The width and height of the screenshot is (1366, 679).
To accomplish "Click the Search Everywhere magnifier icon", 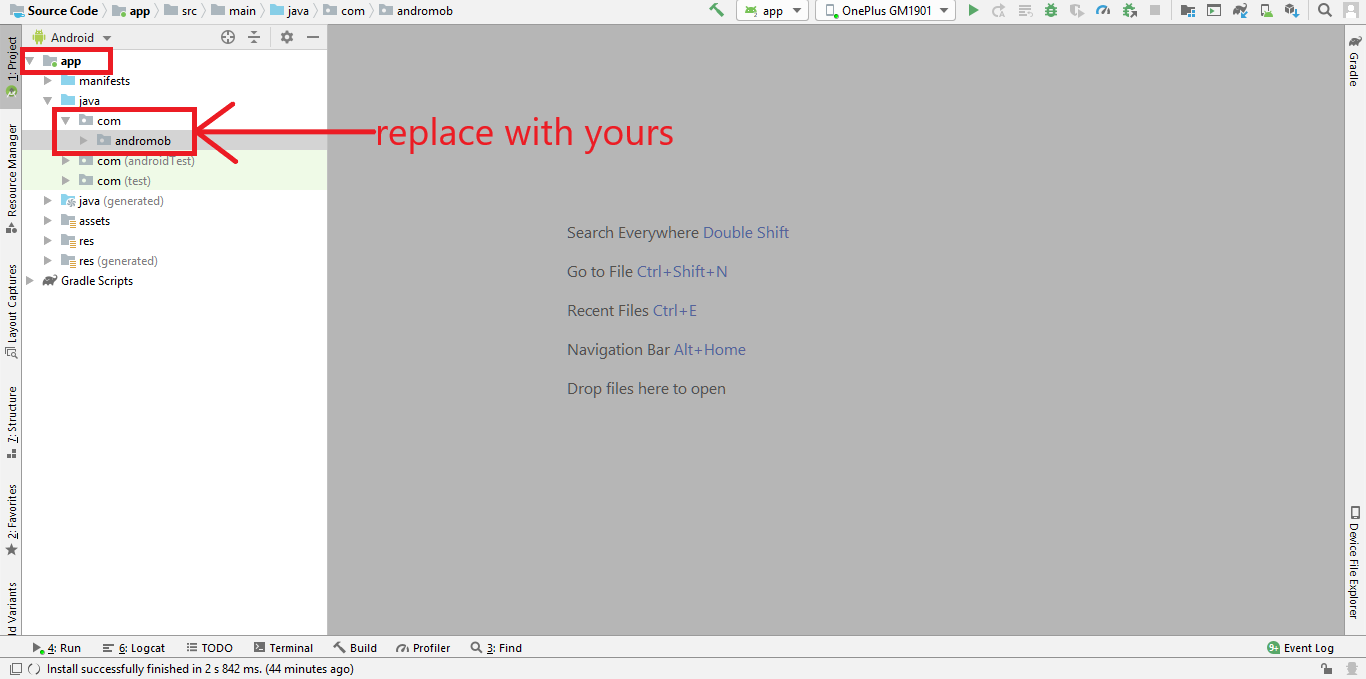I will coord(1325,10).
